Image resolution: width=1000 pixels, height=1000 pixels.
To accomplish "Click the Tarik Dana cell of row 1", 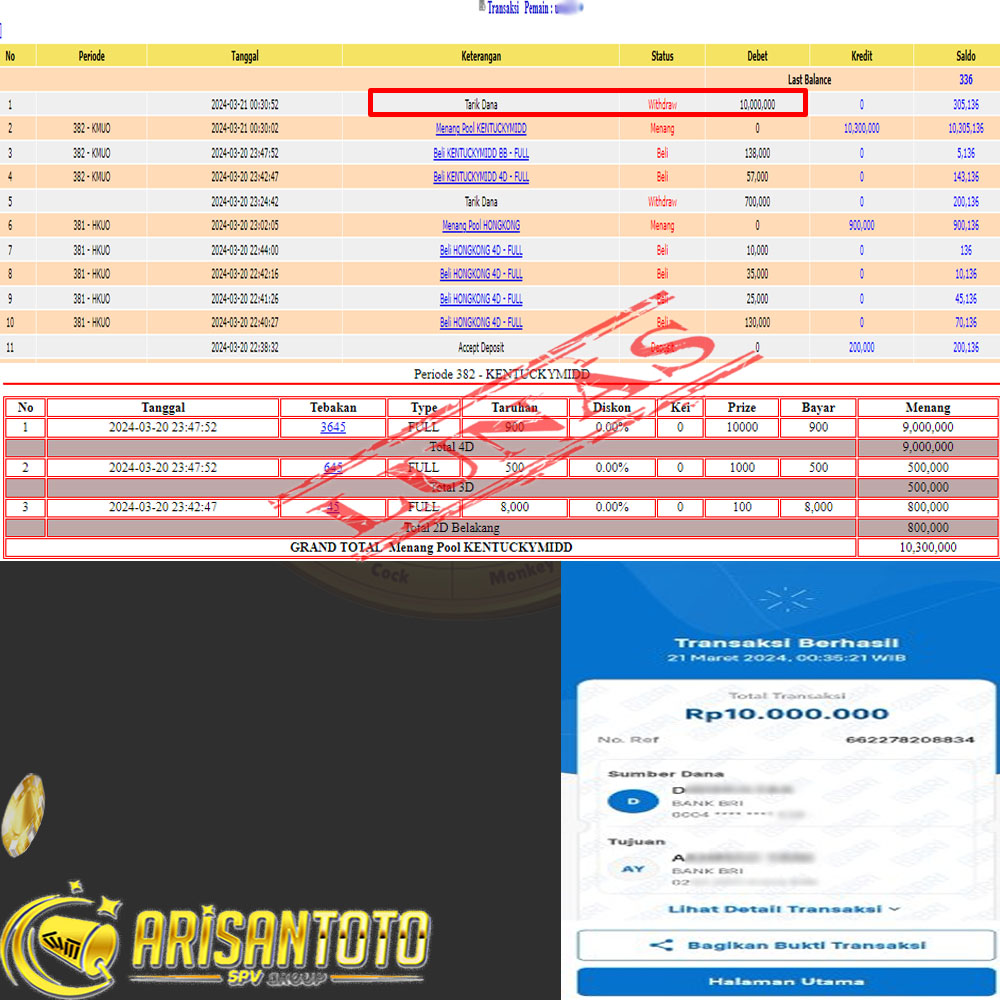I will click(x=481, y=105).
